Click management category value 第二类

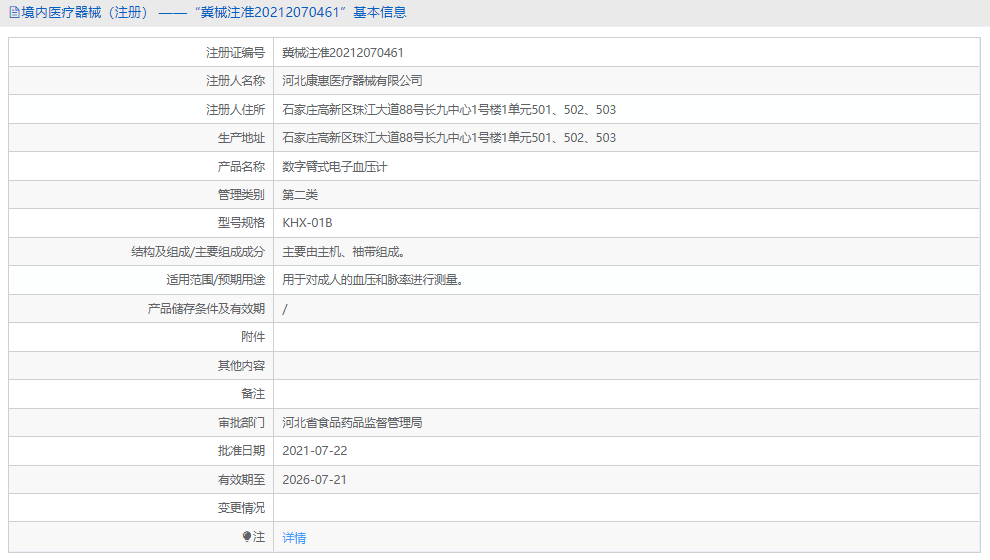point(300,194)
